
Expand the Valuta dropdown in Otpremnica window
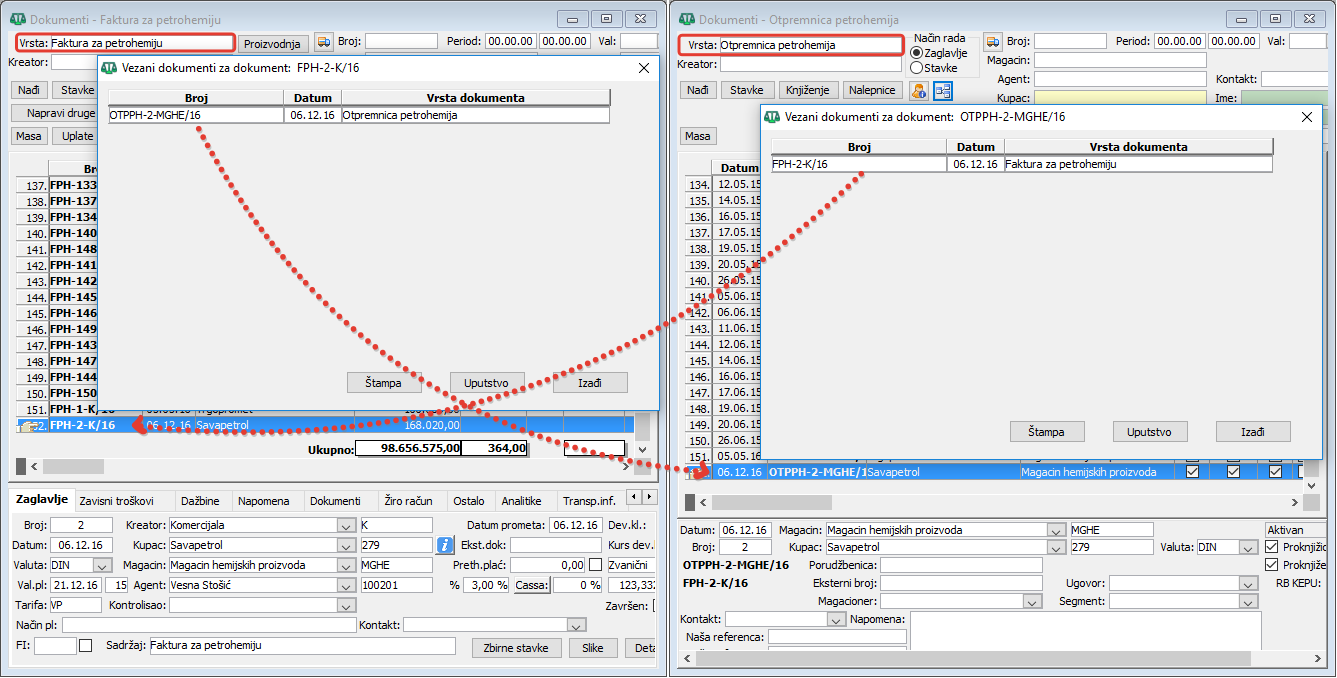point(1247,548)
